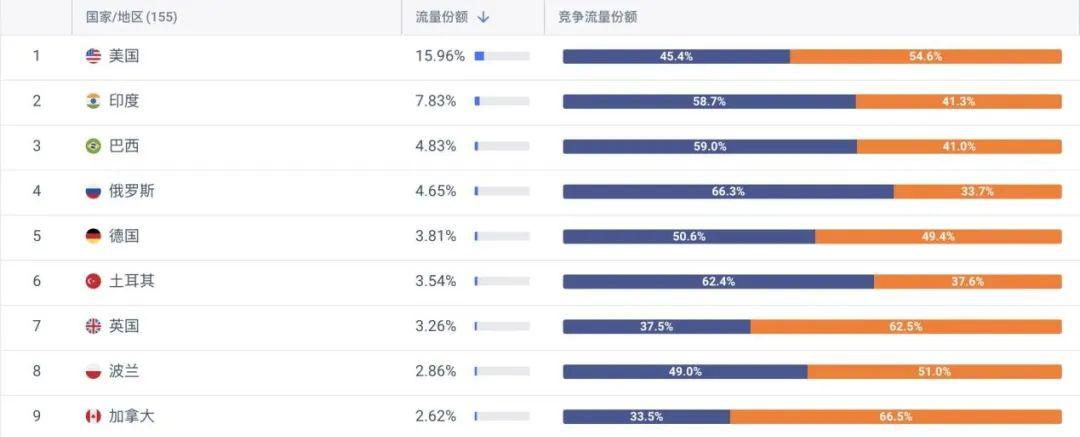Click the Brazil flag icon

tap(93, 146)
